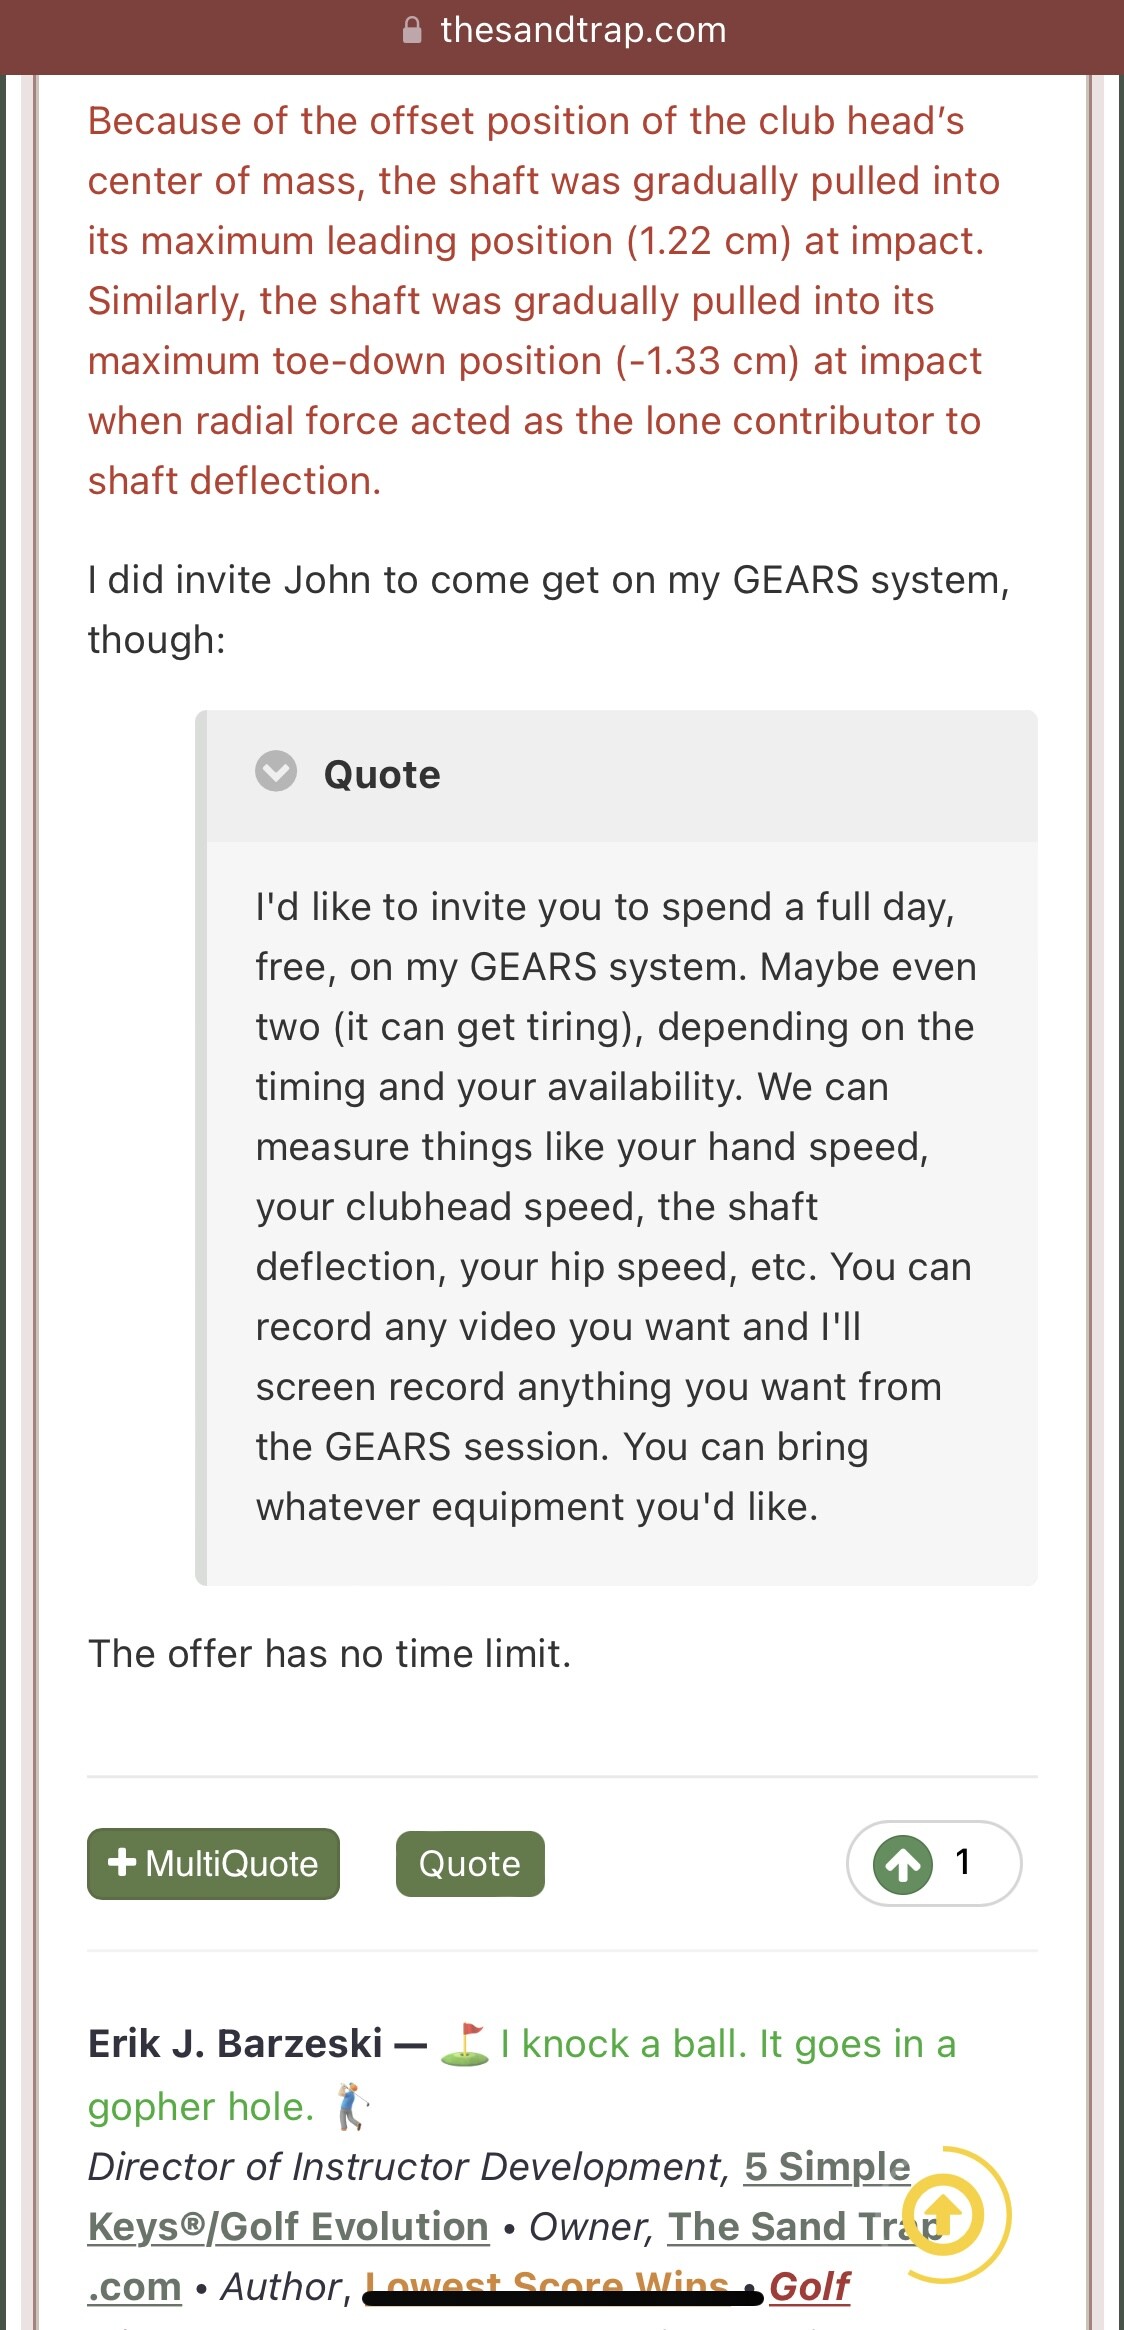The image size is (1124, 2330).
Task: Click the quoted GEARS invitation text
Action: tap(616, 1207)
